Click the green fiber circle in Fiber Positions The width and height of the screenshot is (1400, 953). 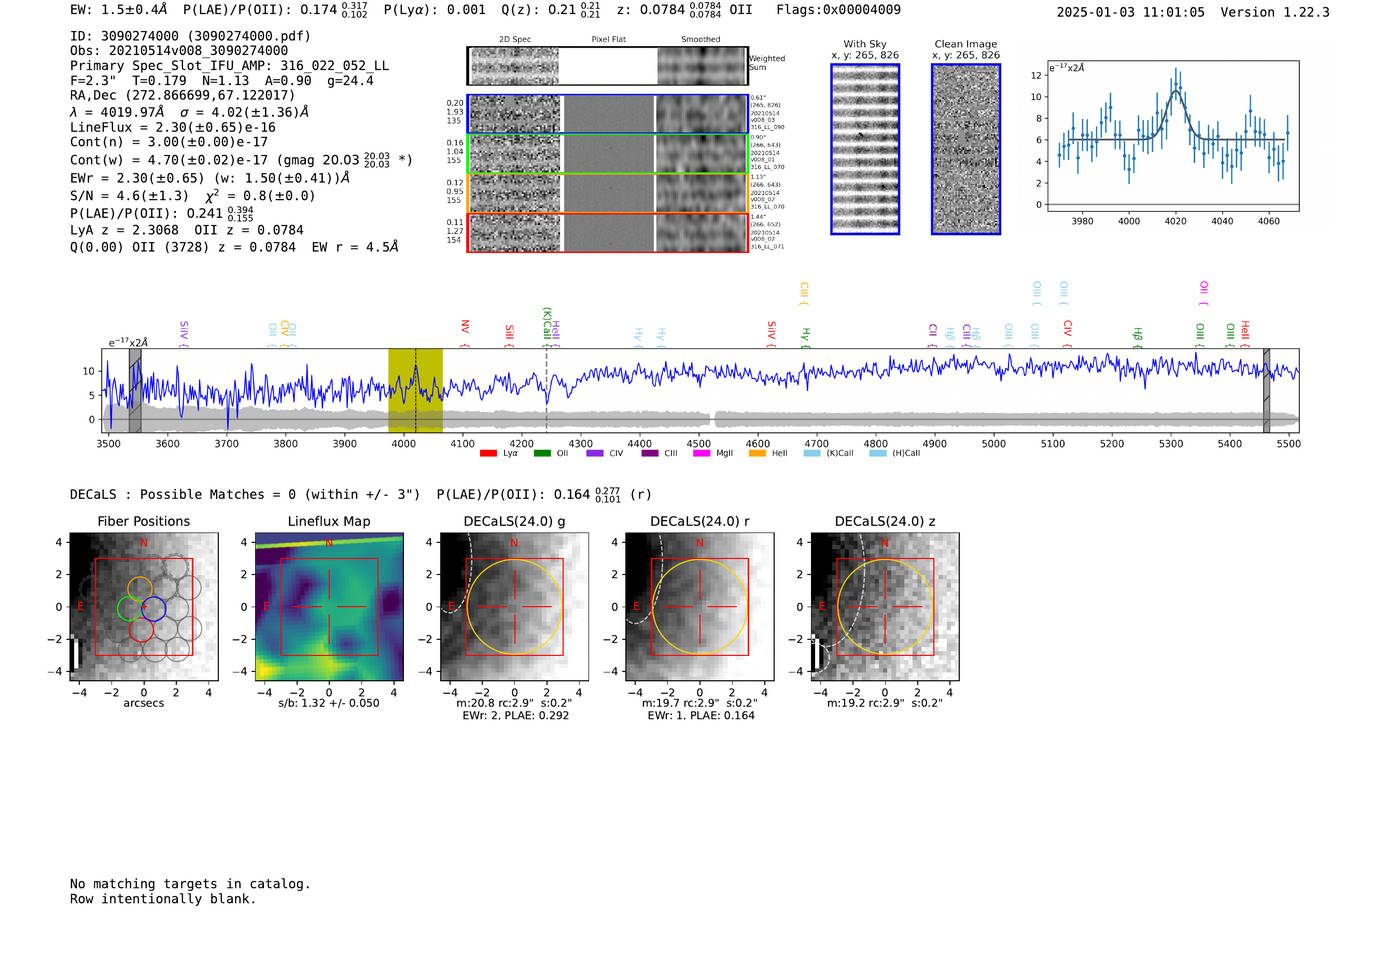point(130,607)
